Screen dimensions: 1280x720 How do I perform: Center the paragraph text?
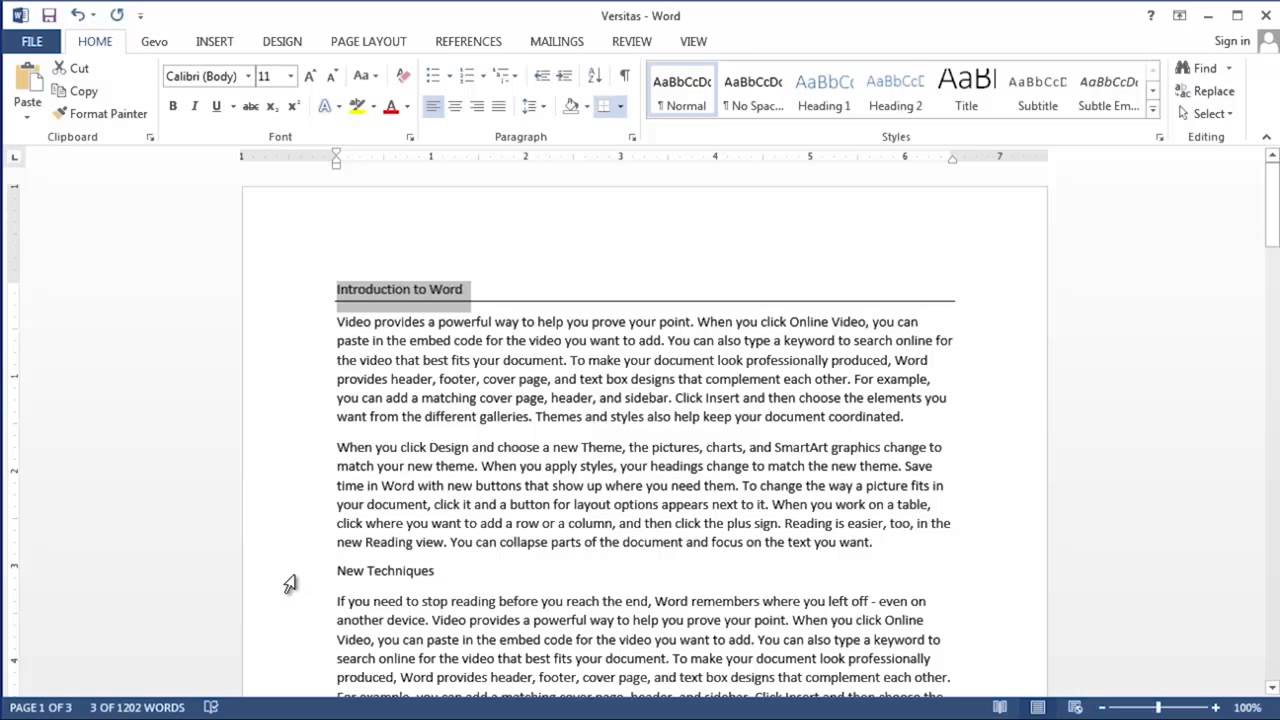tap(455, 106)
